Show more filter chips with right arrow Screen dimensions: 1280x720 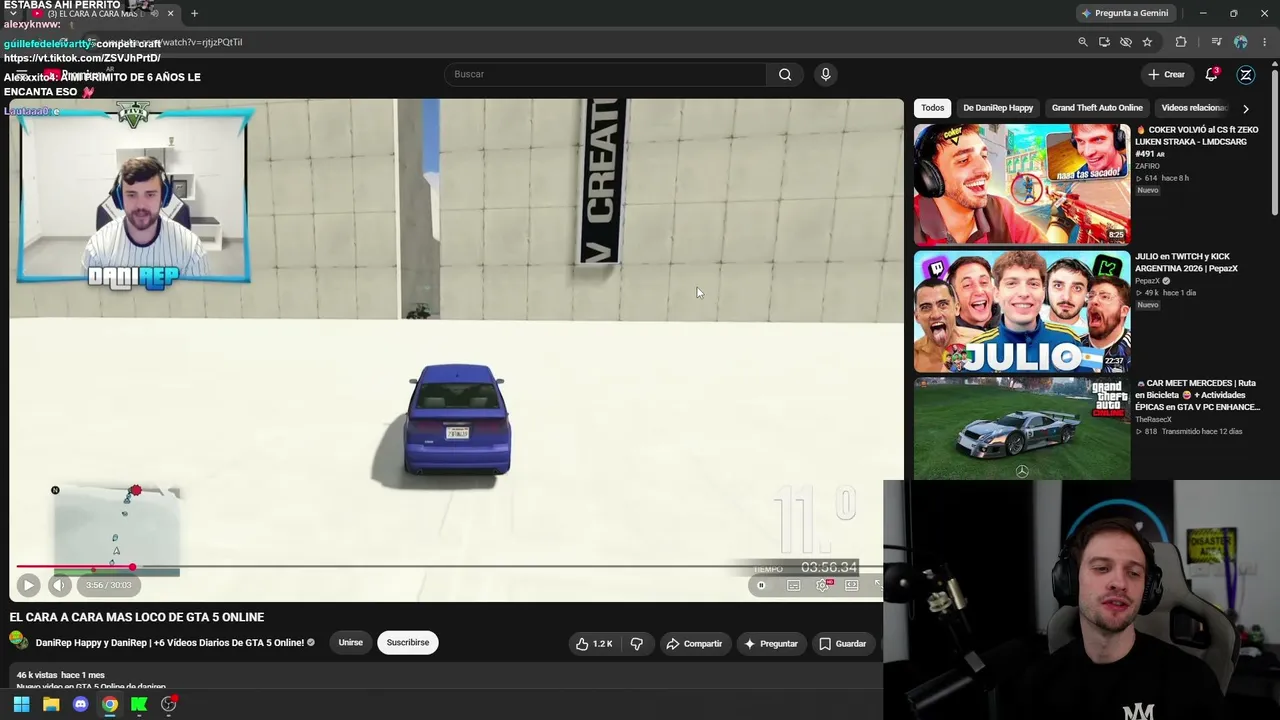click(1246, 108)
